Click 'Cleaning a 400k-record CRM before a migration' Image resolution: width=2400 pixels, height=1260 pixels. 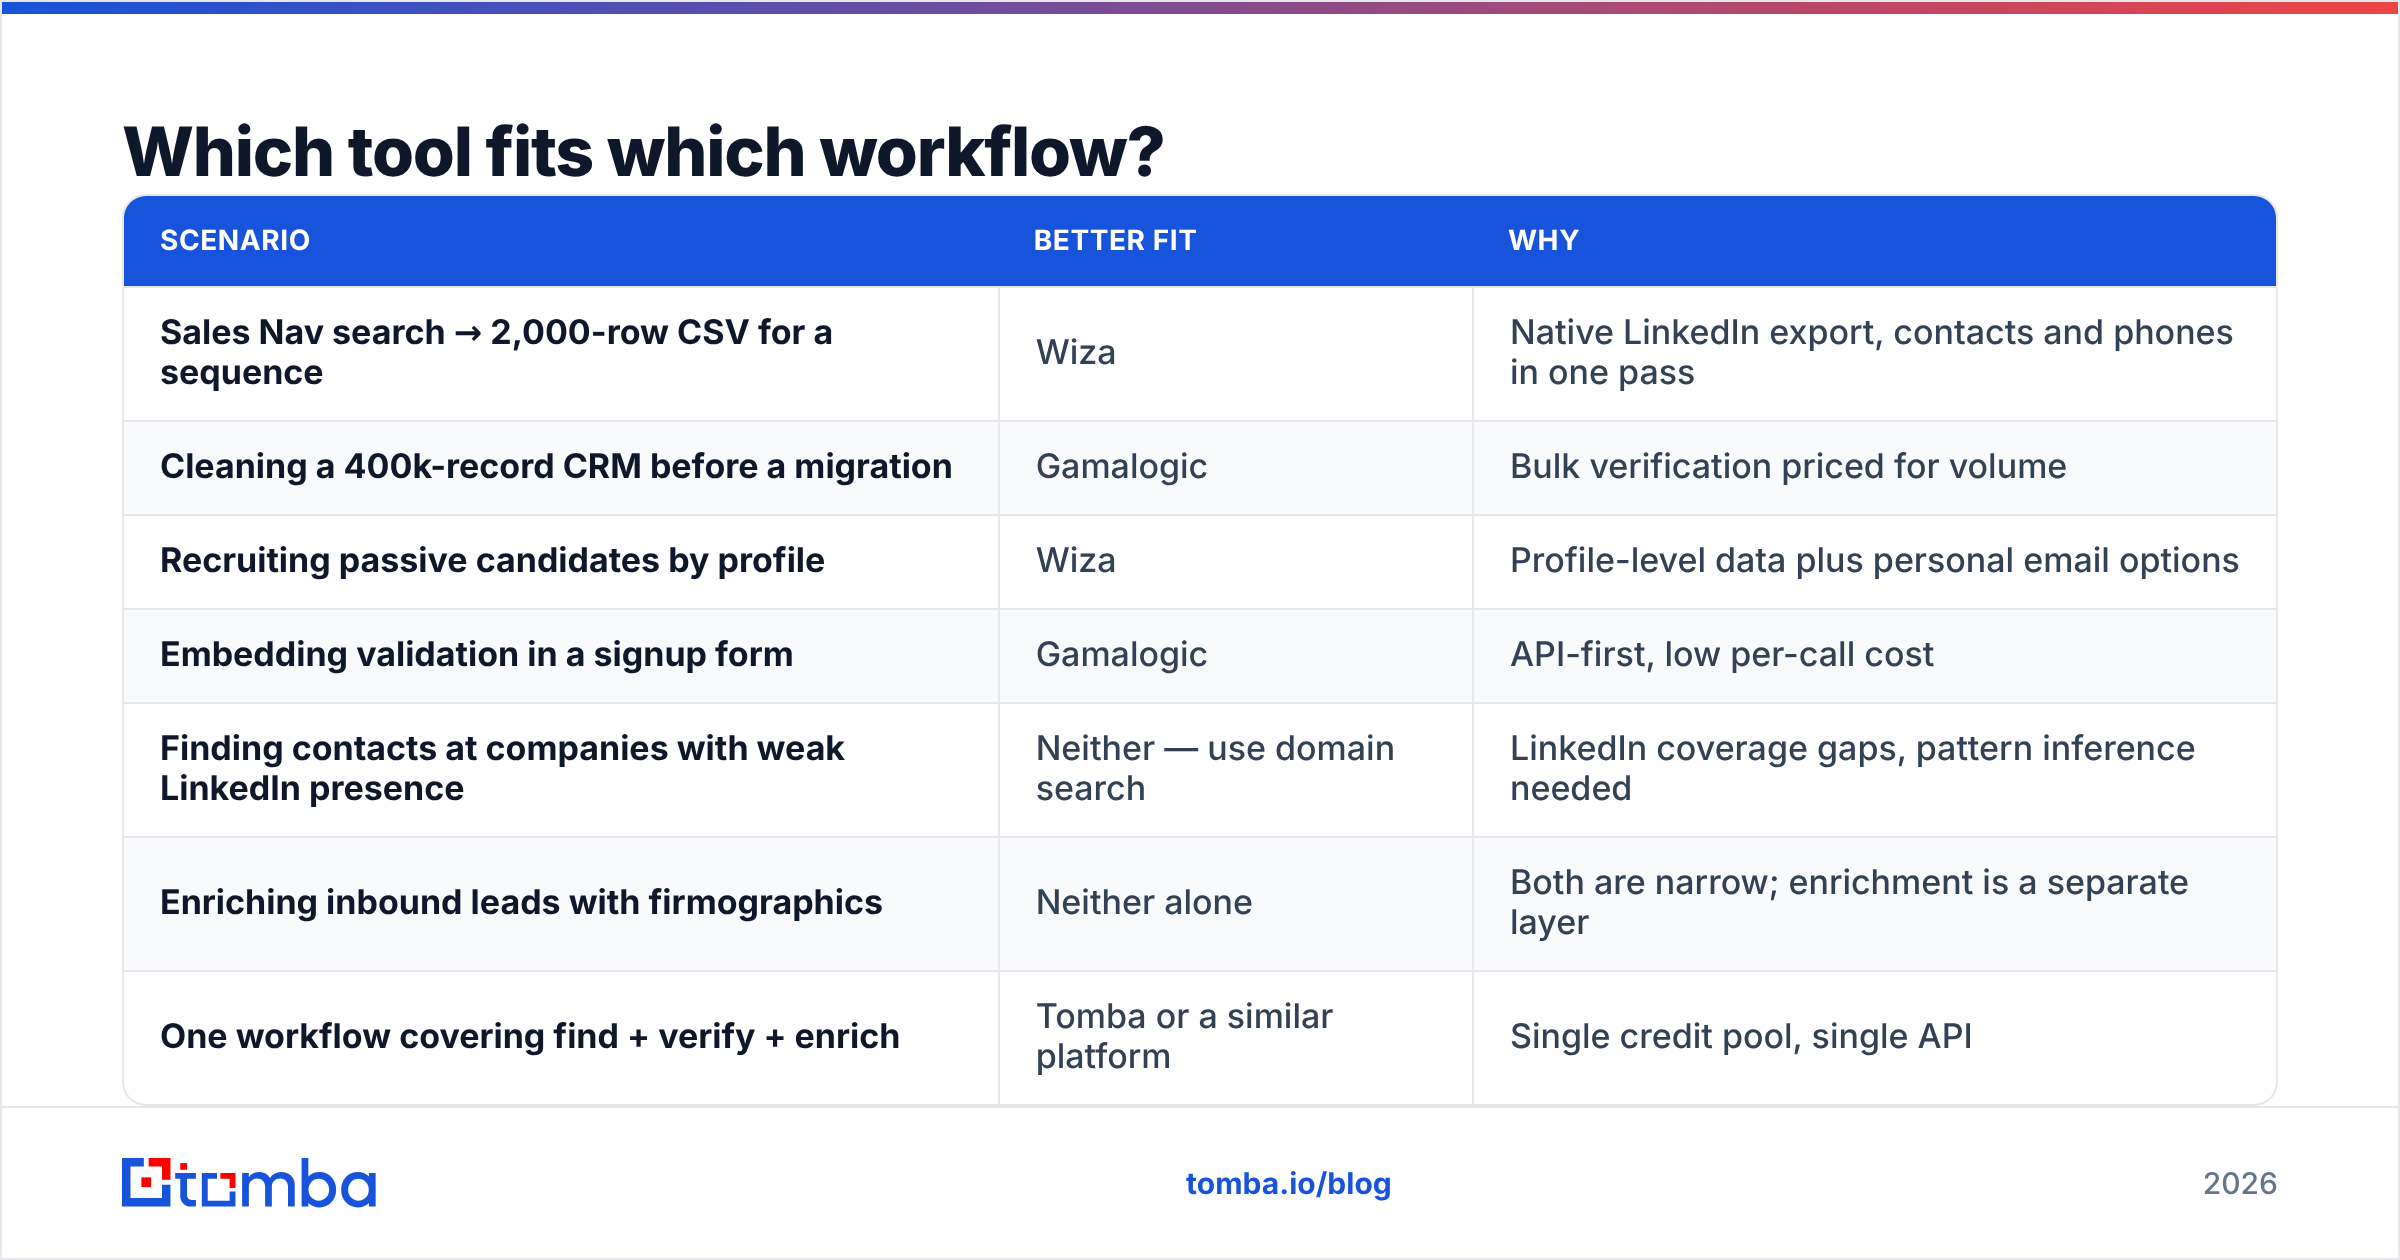556,467
